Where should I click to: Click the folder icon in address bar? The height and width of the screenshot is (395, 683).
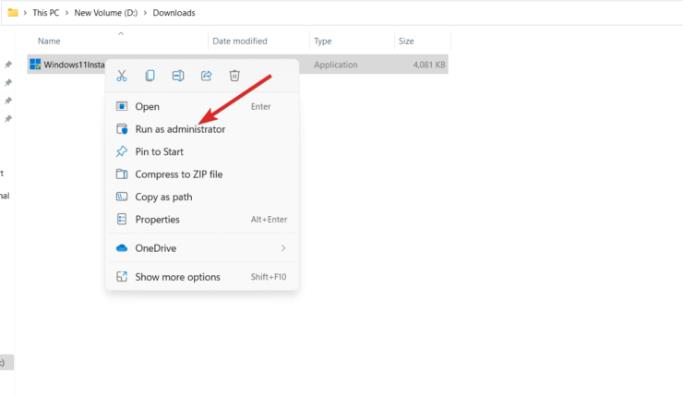pos(13,13)
